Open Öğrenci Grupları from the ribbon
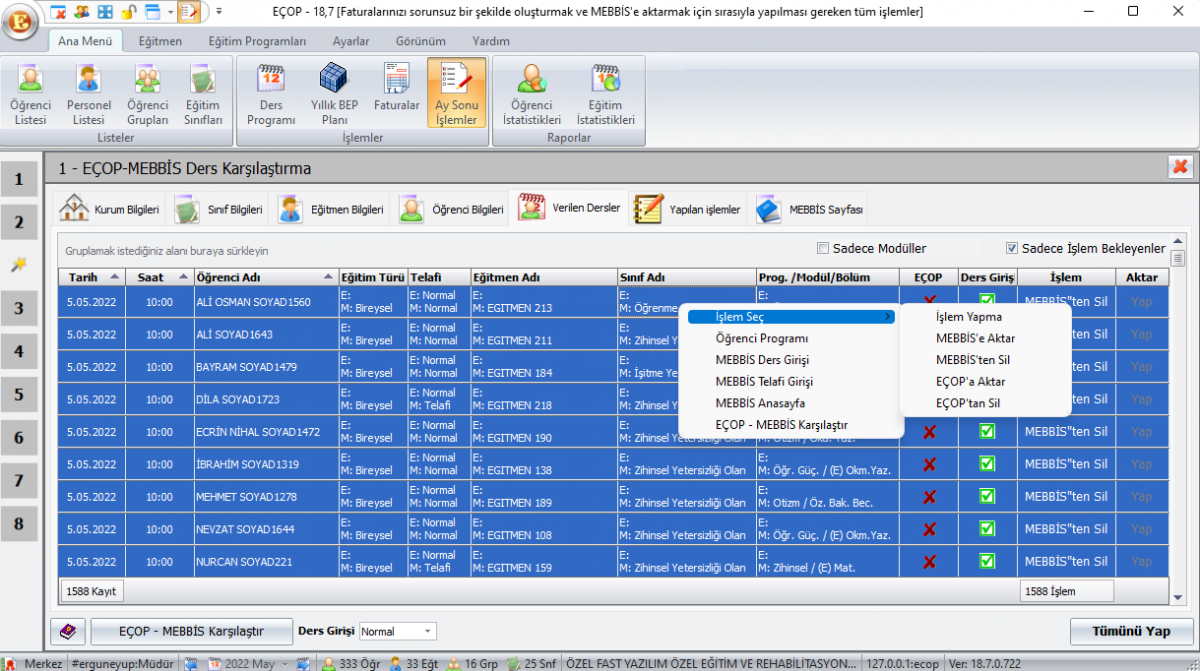The width and height of the screenshot is (1200, 671). (147, 95)
